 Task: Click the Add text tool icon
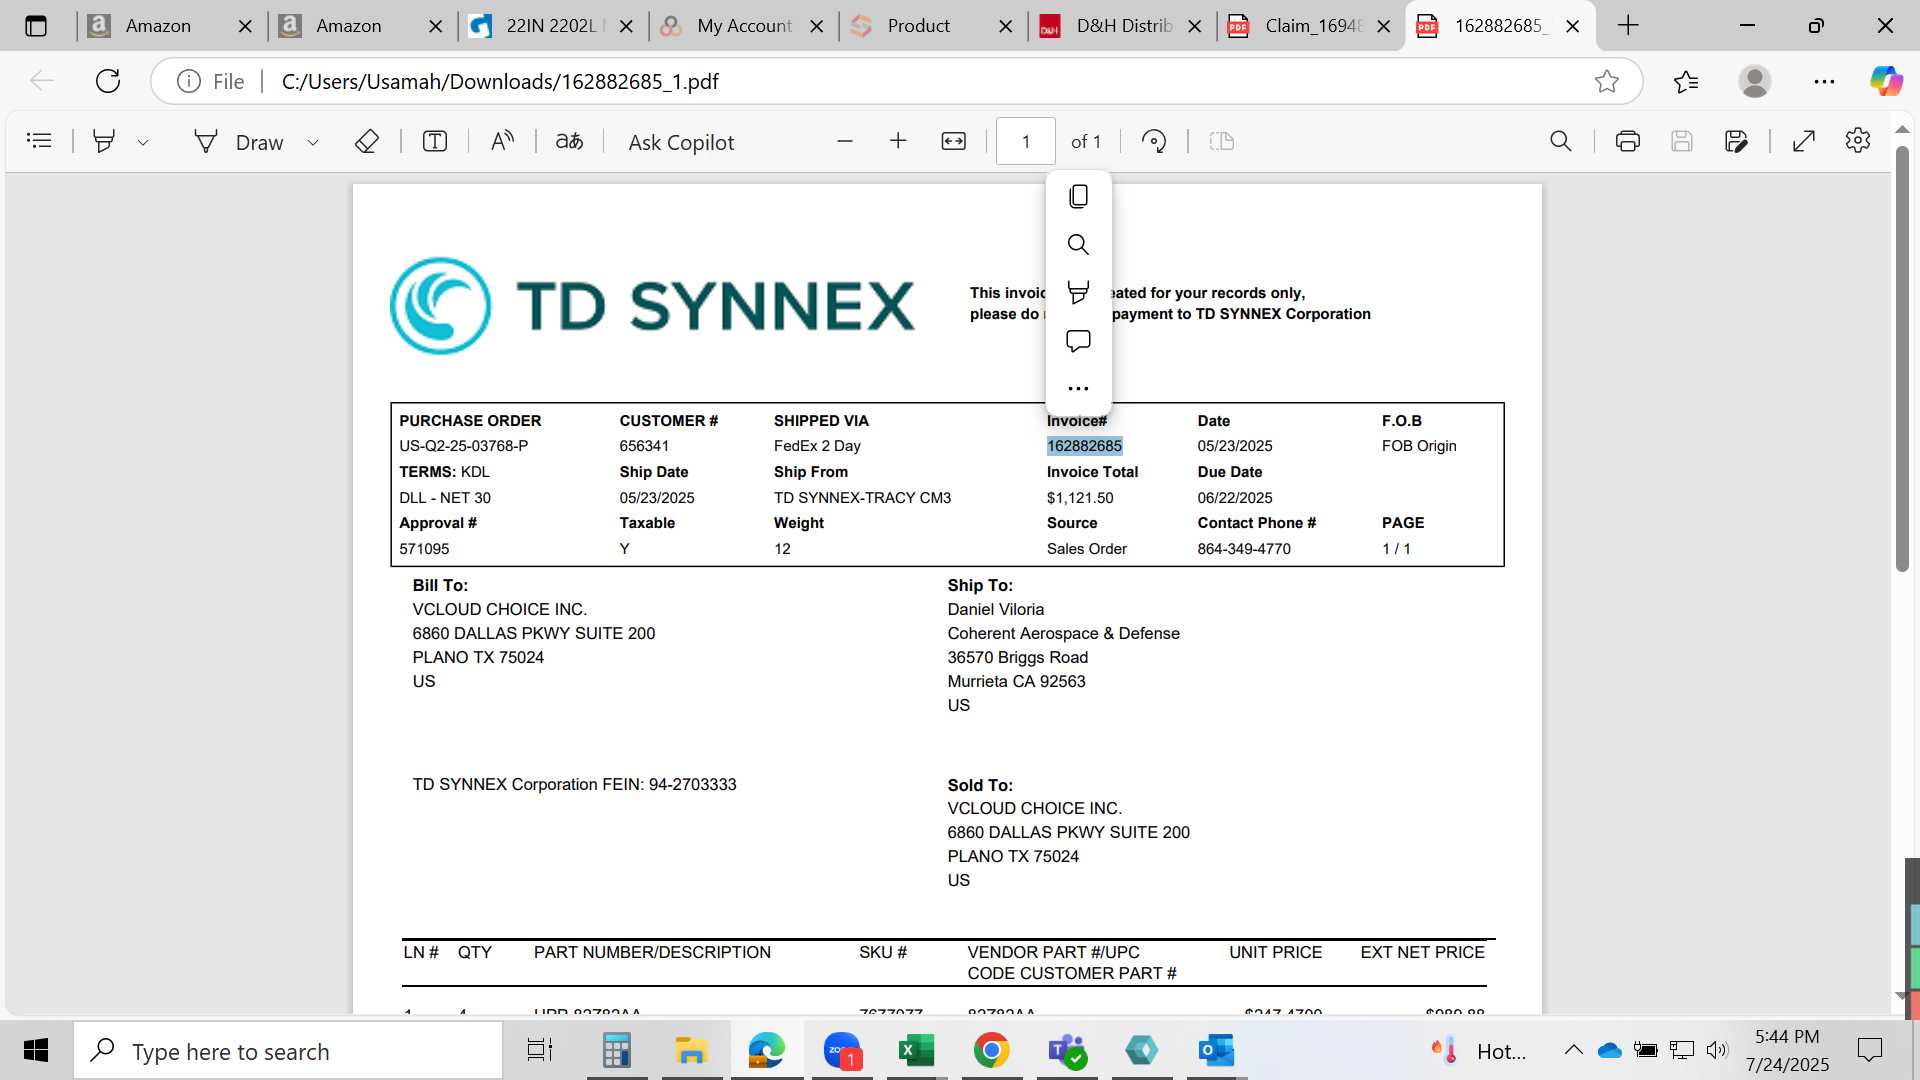click(x=435, y=141)
